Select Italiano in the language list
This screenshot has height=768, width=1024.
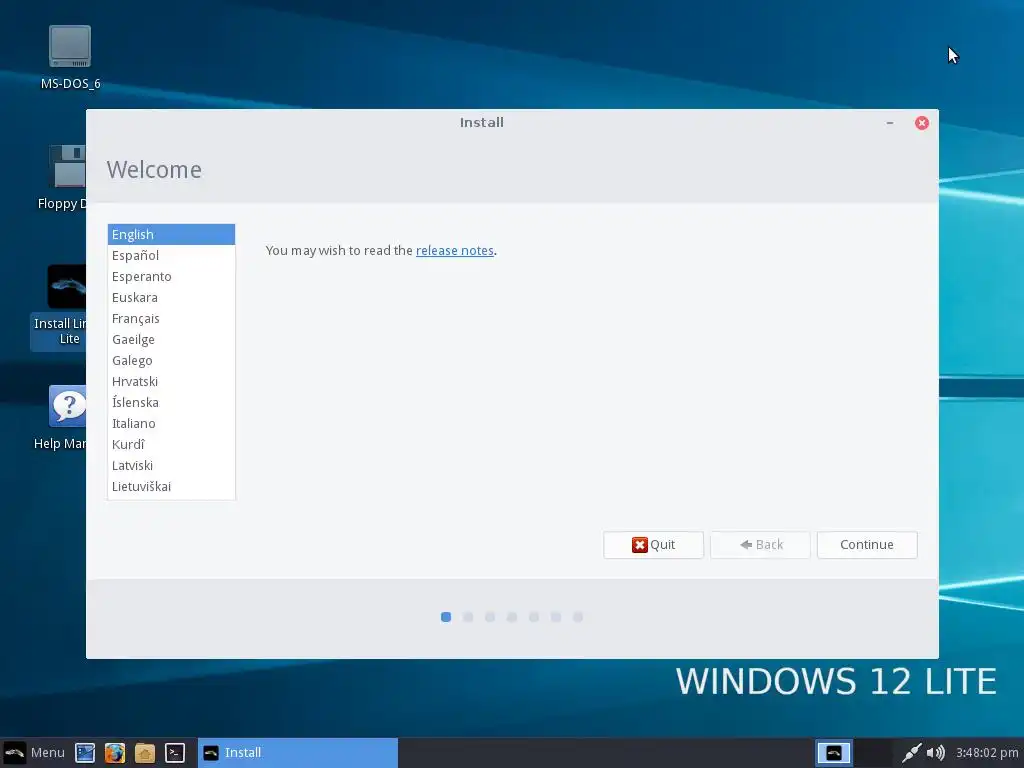point(171,423)
